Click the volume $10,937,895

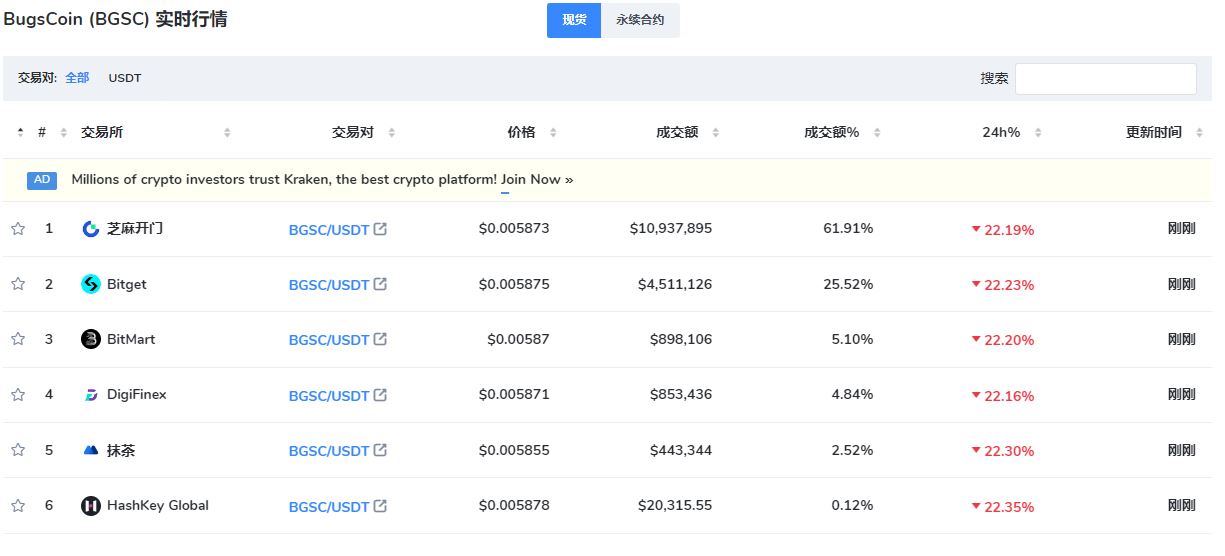(x=671, y=229)
